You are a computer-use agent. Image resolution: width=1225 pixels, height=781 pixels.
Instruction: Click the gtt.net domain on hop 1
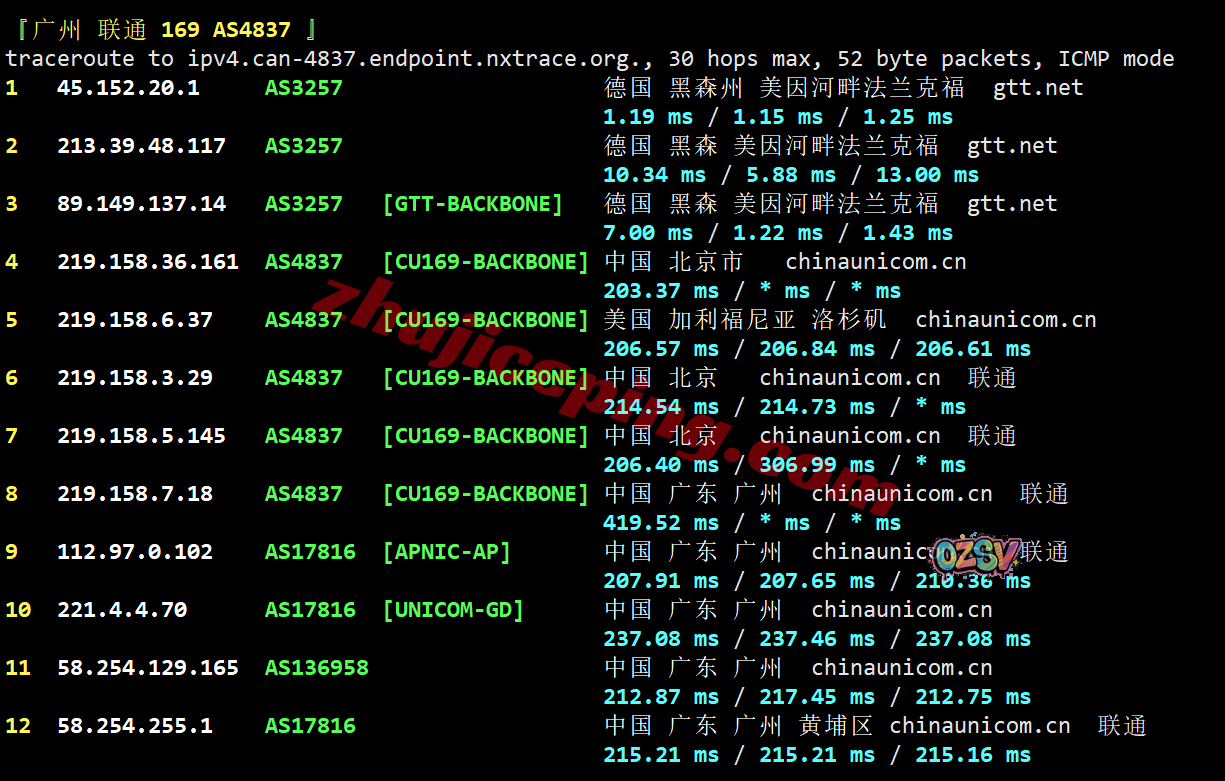(x=1038, y=88)
